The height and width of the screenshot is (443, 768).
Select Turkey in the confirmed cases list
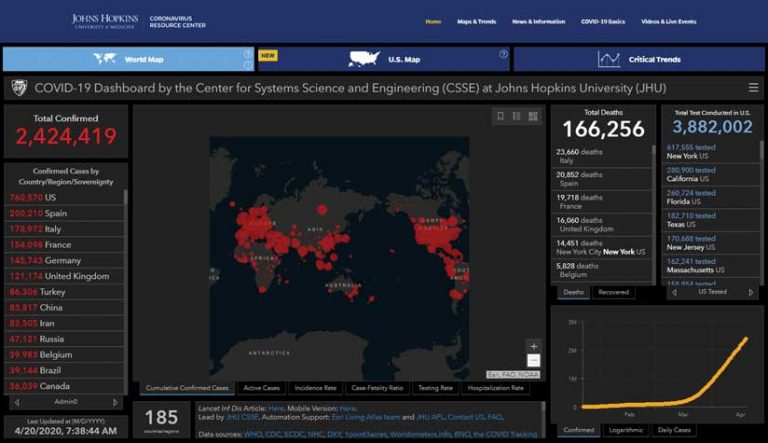64,292
